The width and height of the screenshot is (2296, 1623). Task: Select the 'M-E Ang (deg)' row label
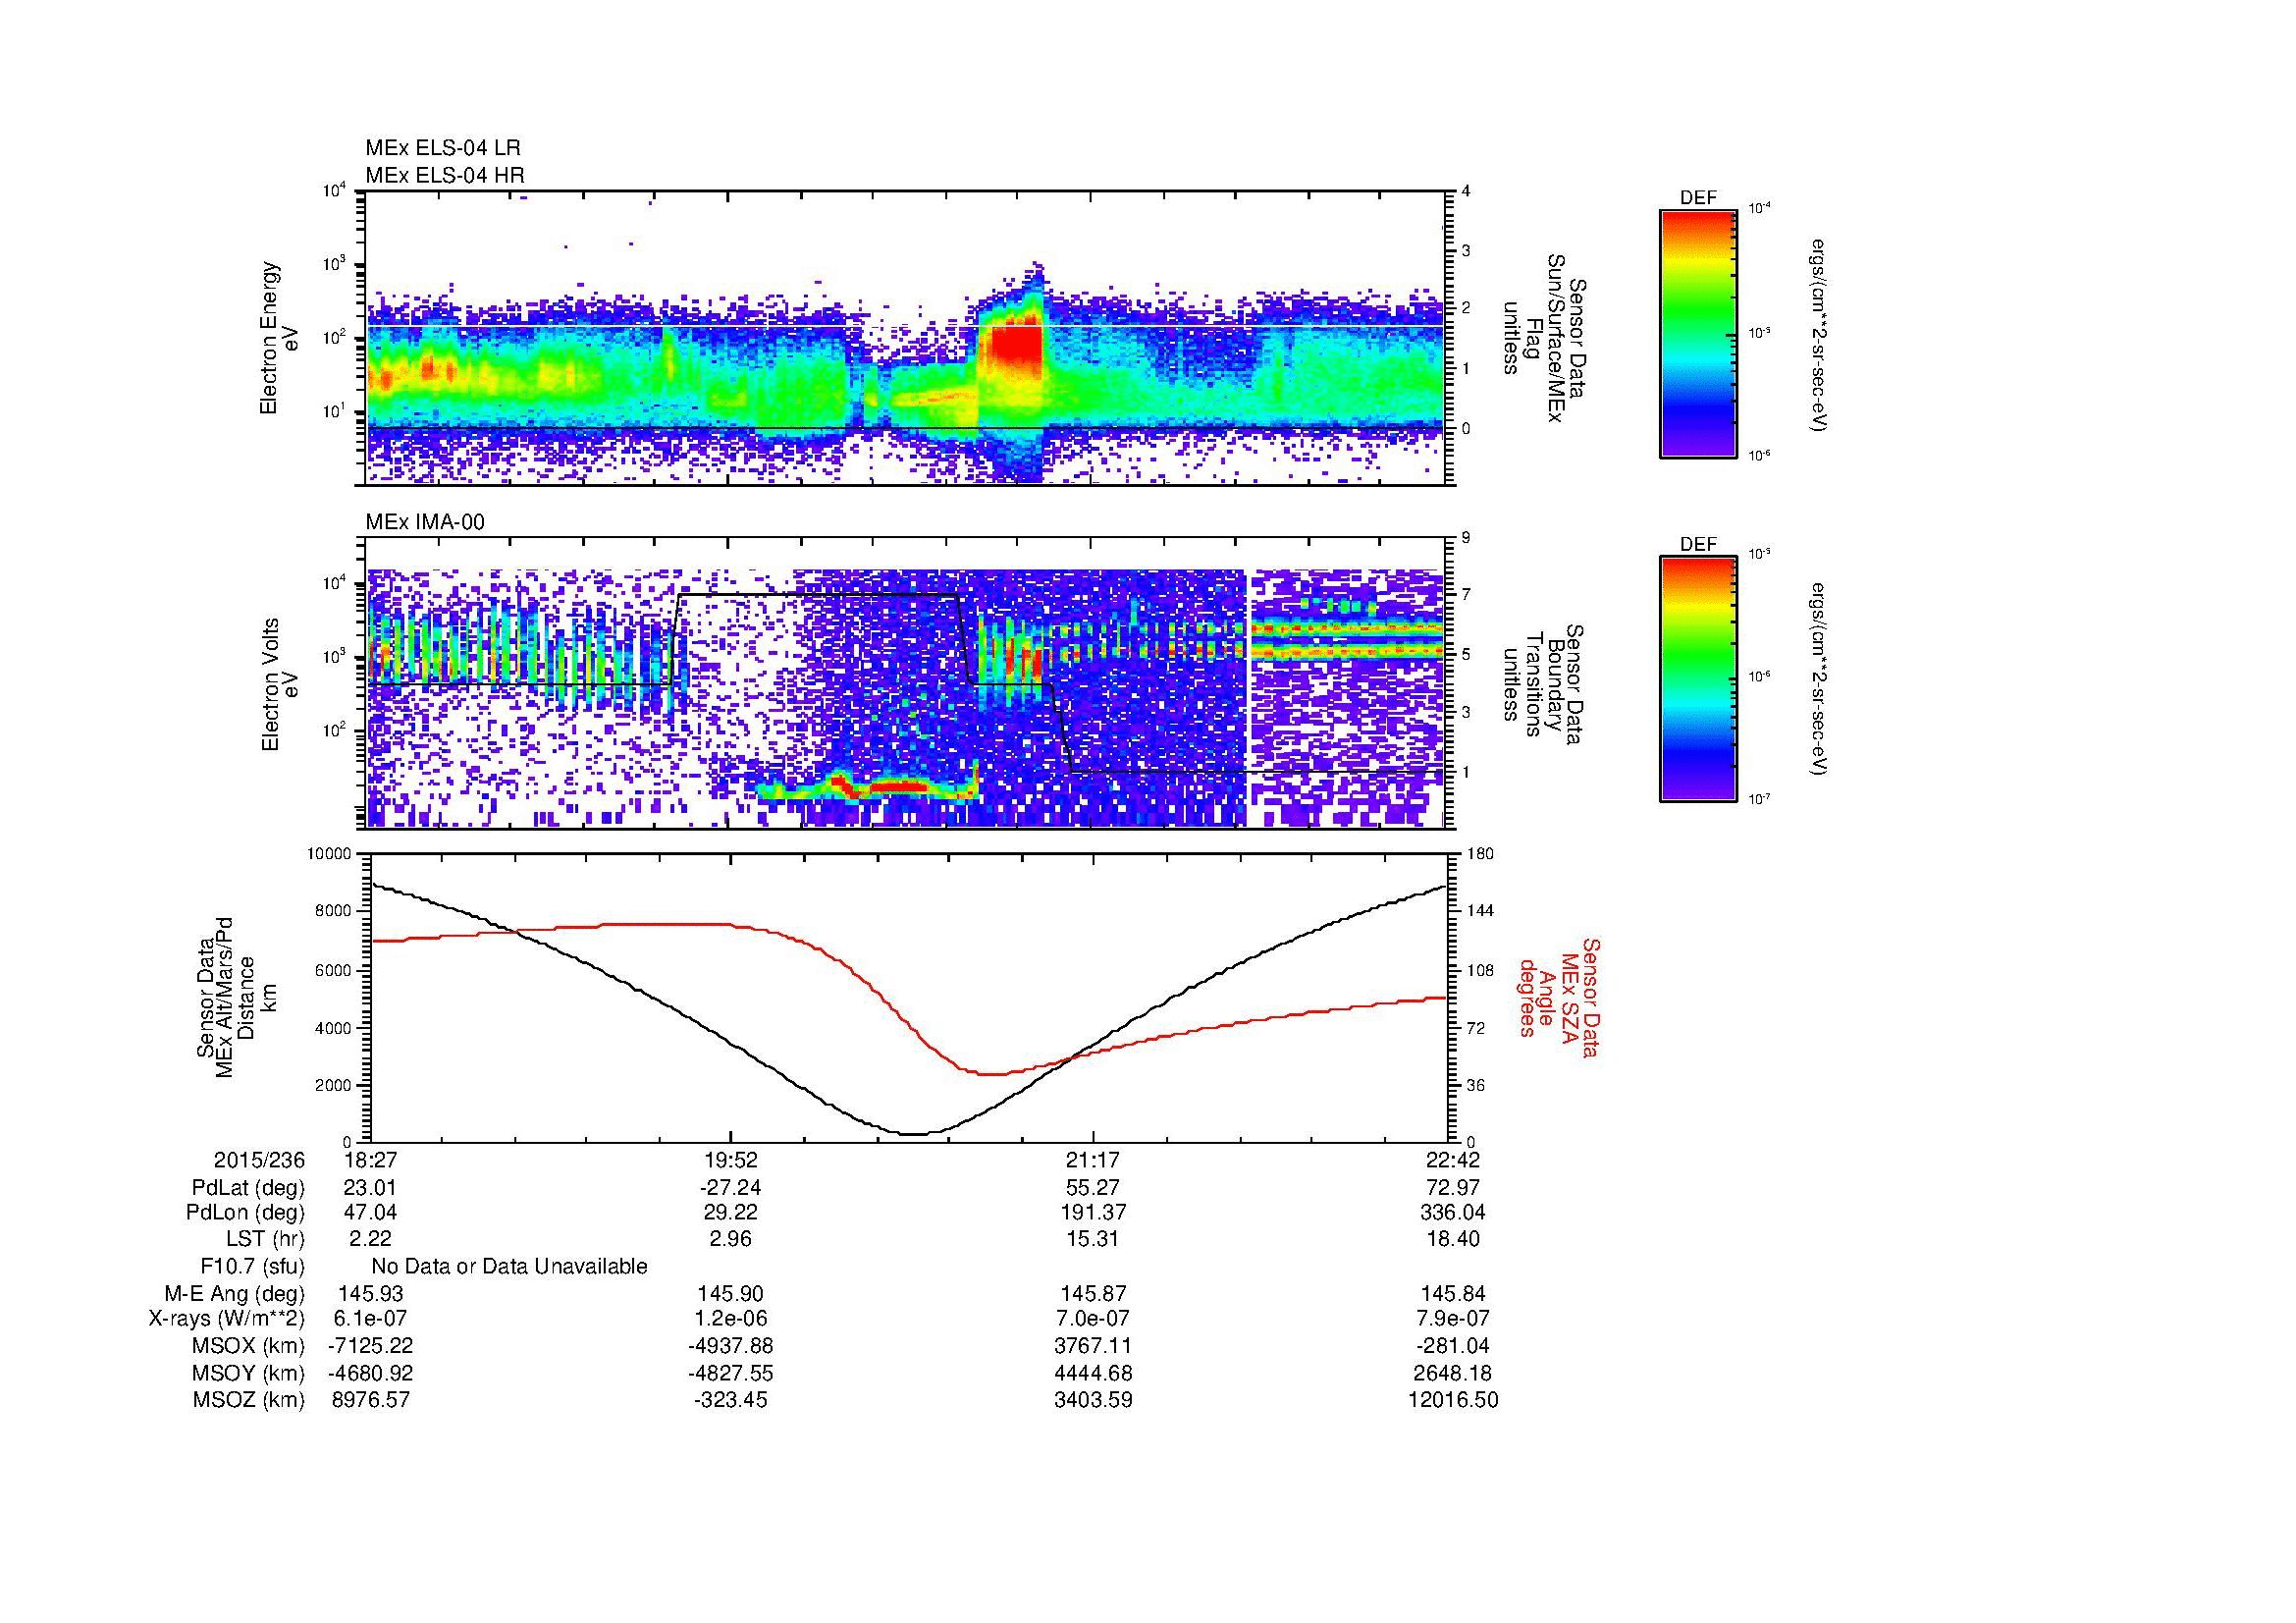pos(235,1294)
